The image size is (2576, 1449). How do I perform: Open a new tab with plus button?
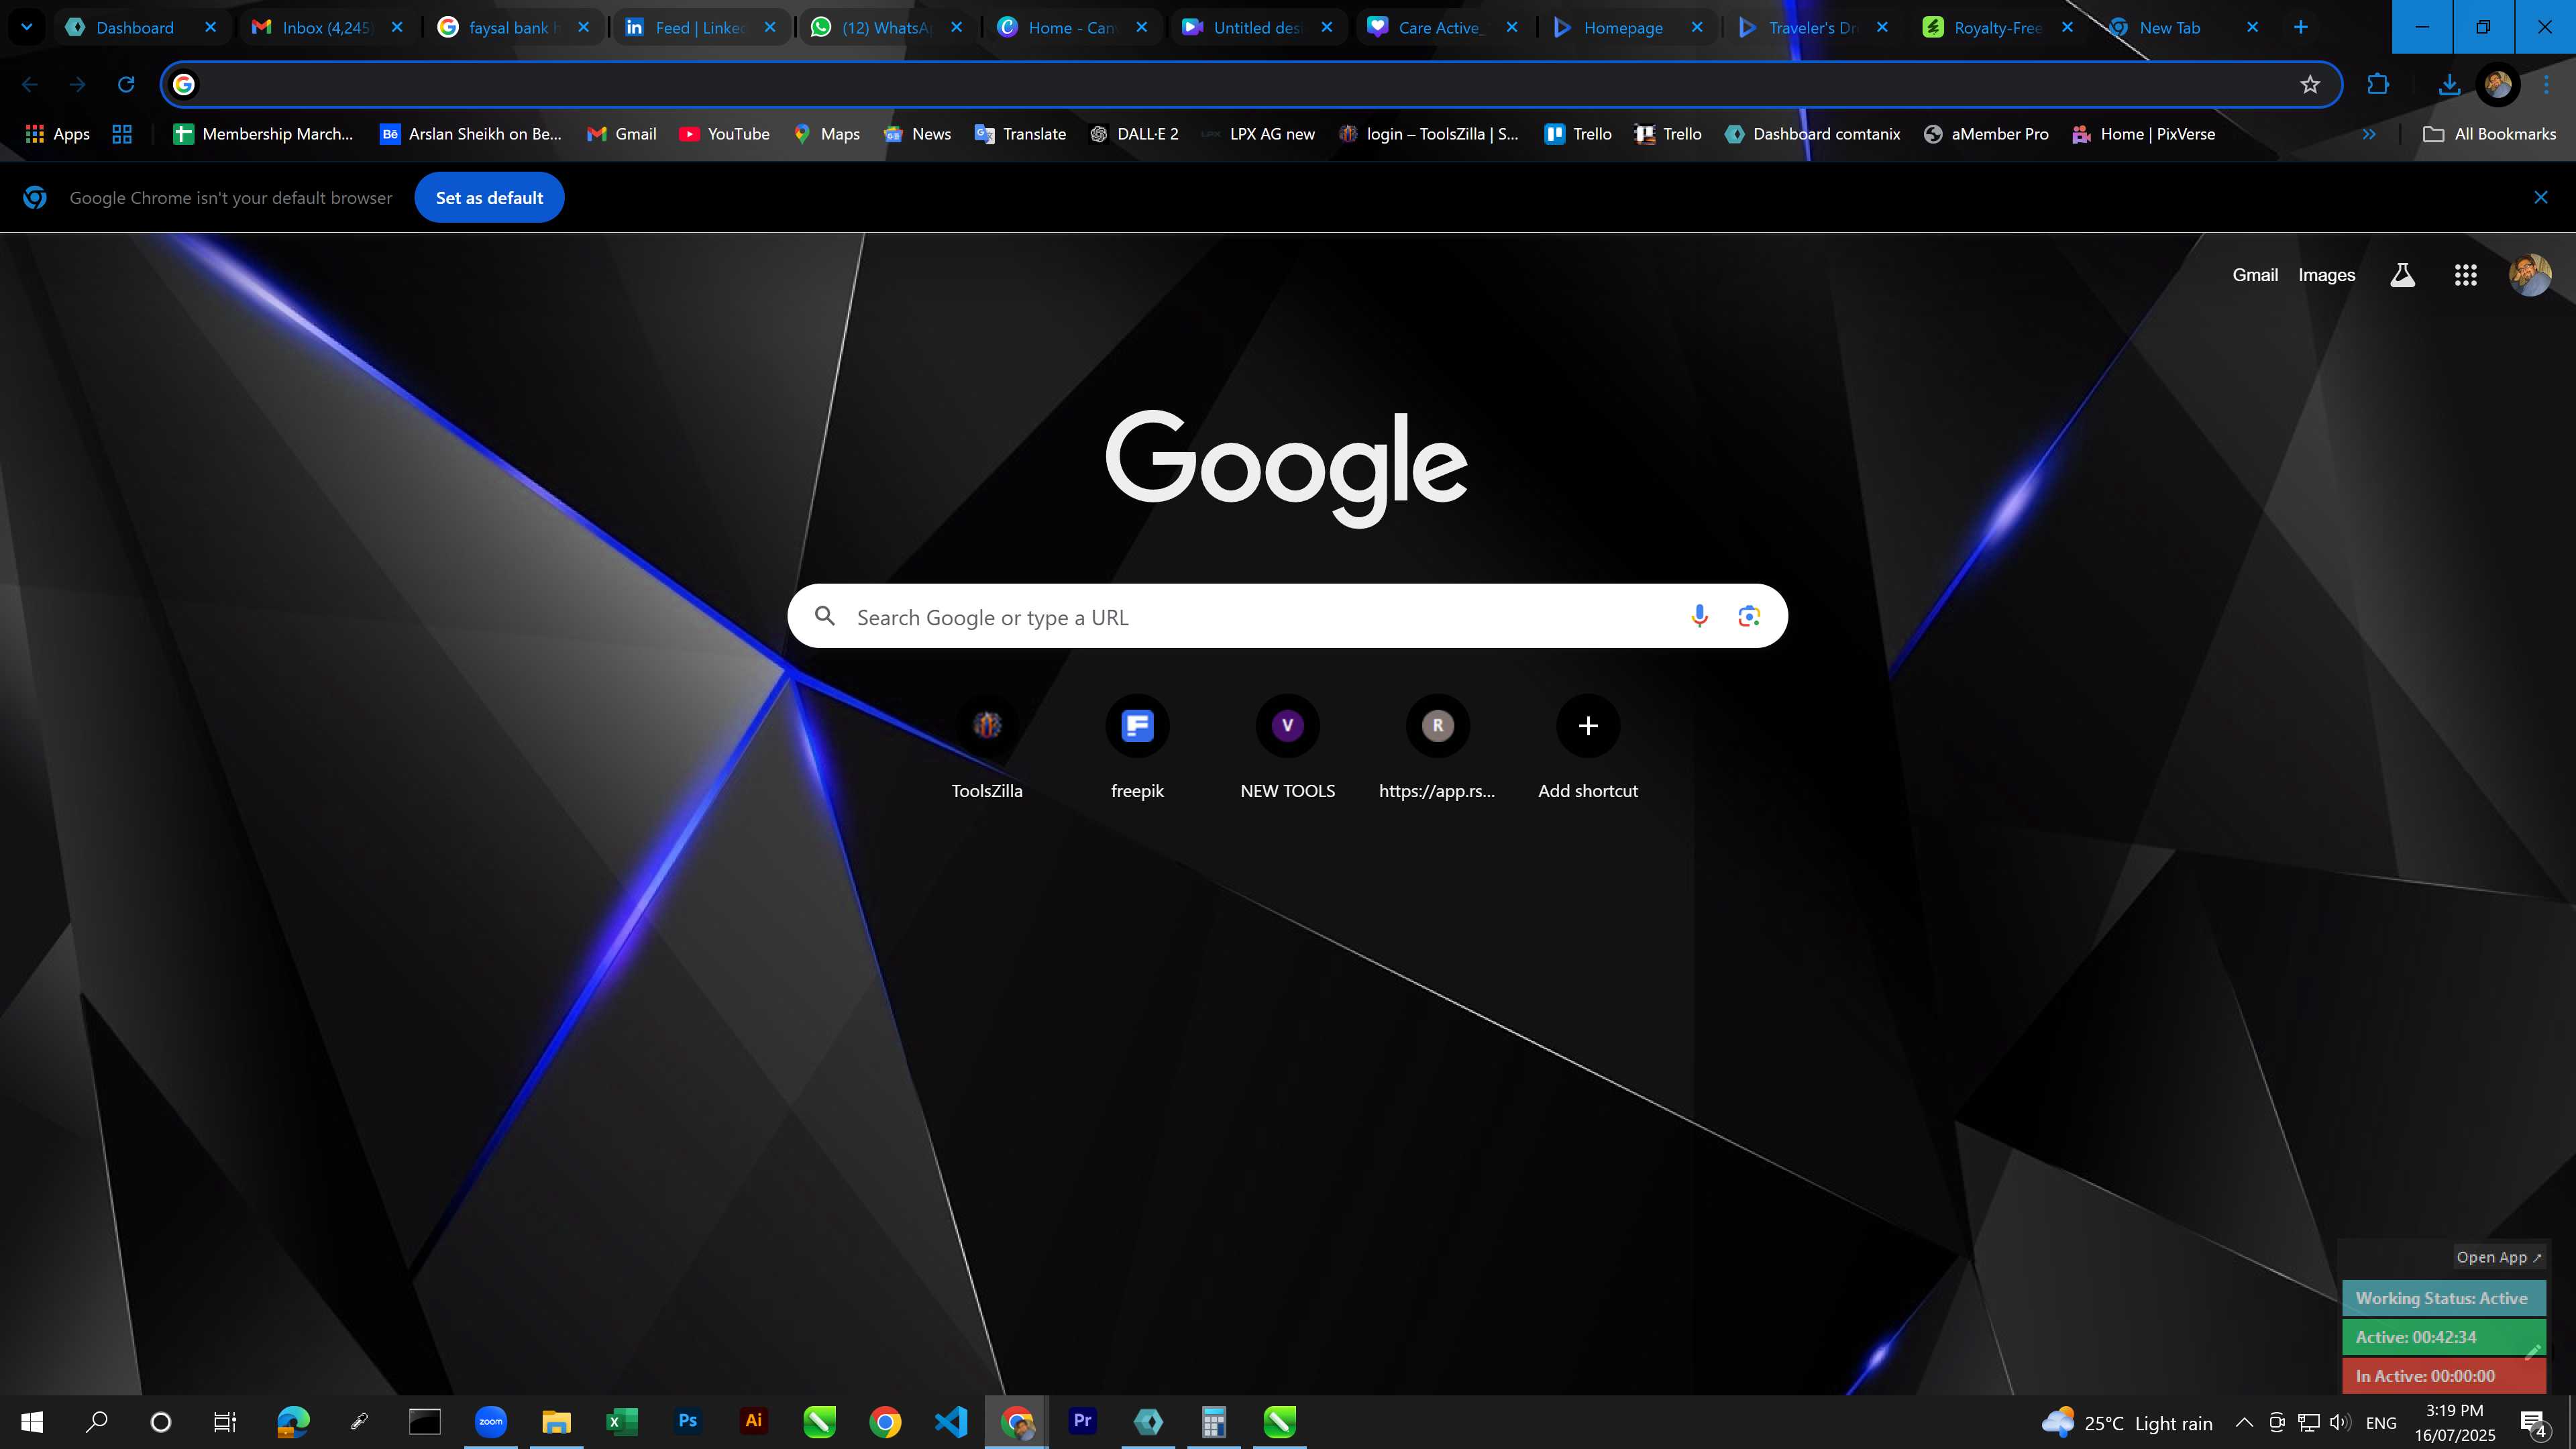coord(2300,27)
